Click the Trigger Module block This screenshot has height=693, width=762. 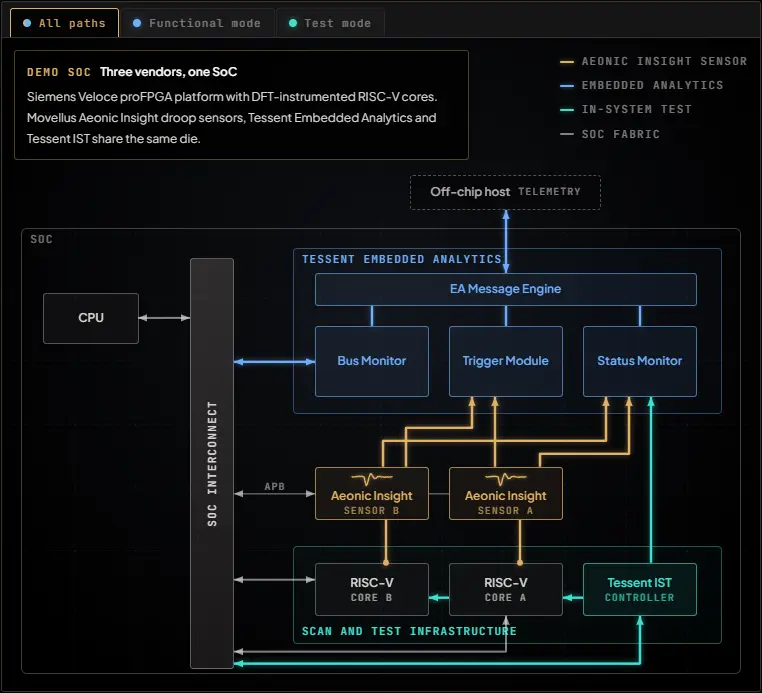pos(506,361)
